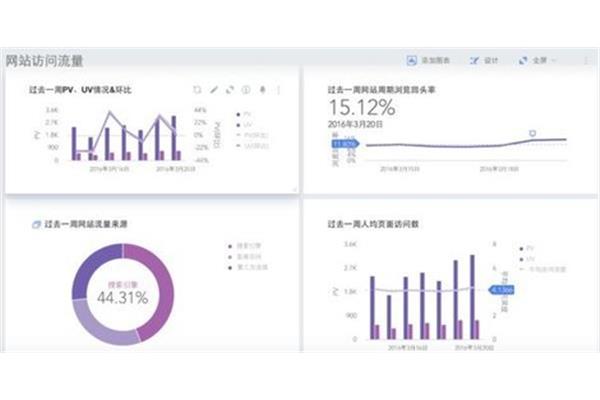
Task: Click the circular marker on bounce rate line
Action: pos(532,133)
